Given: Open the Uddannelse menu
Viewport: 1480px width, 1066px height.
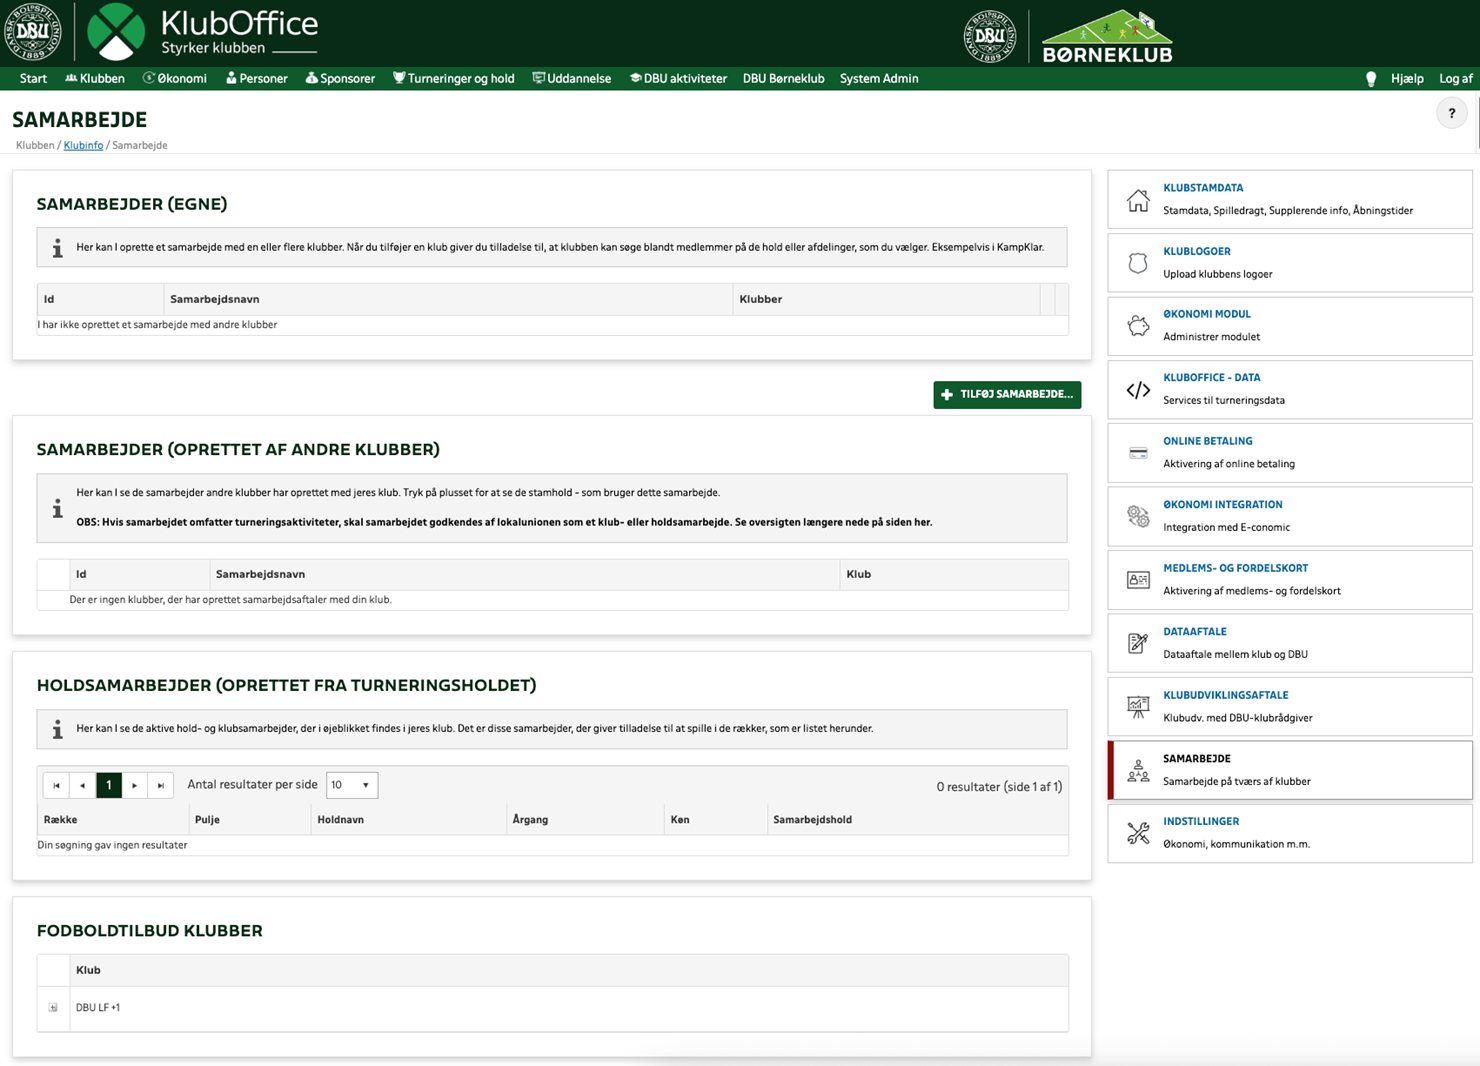Looking at the screenshot, I should (571, 79).
